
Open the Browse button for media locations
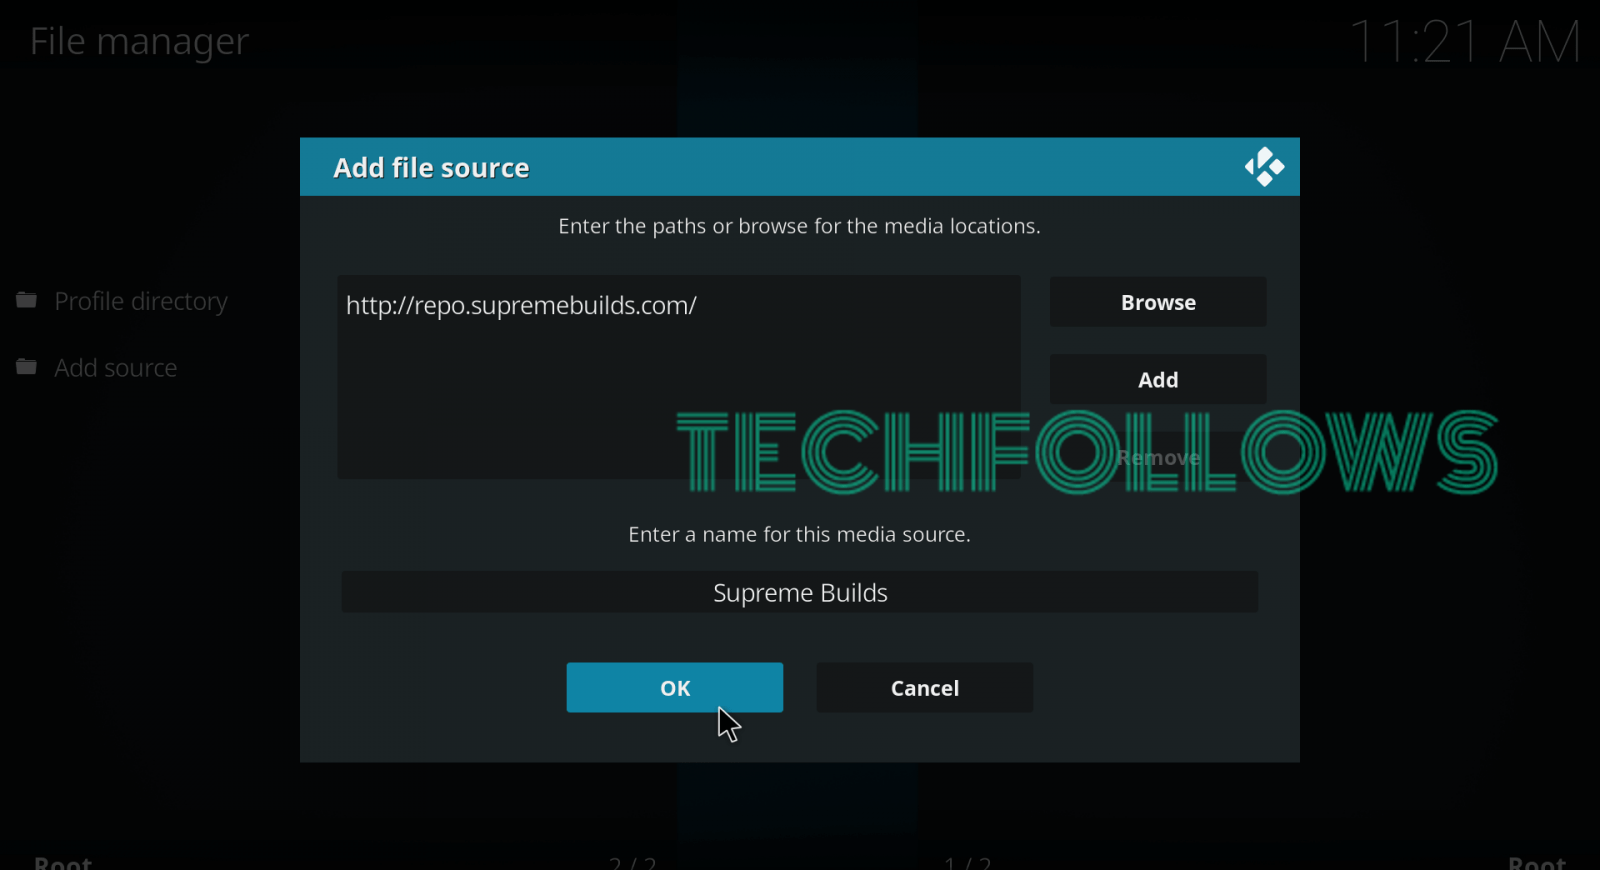pos(1158,302)
